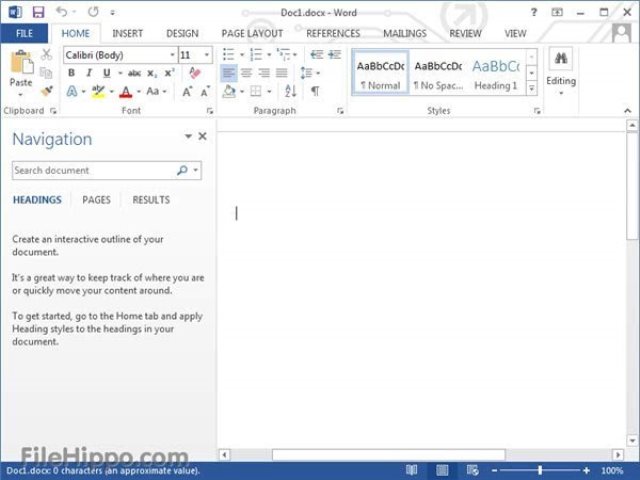Toggle Subscript formatting
The height and width of the screenshot is (480, 640).
coord(152,73)
